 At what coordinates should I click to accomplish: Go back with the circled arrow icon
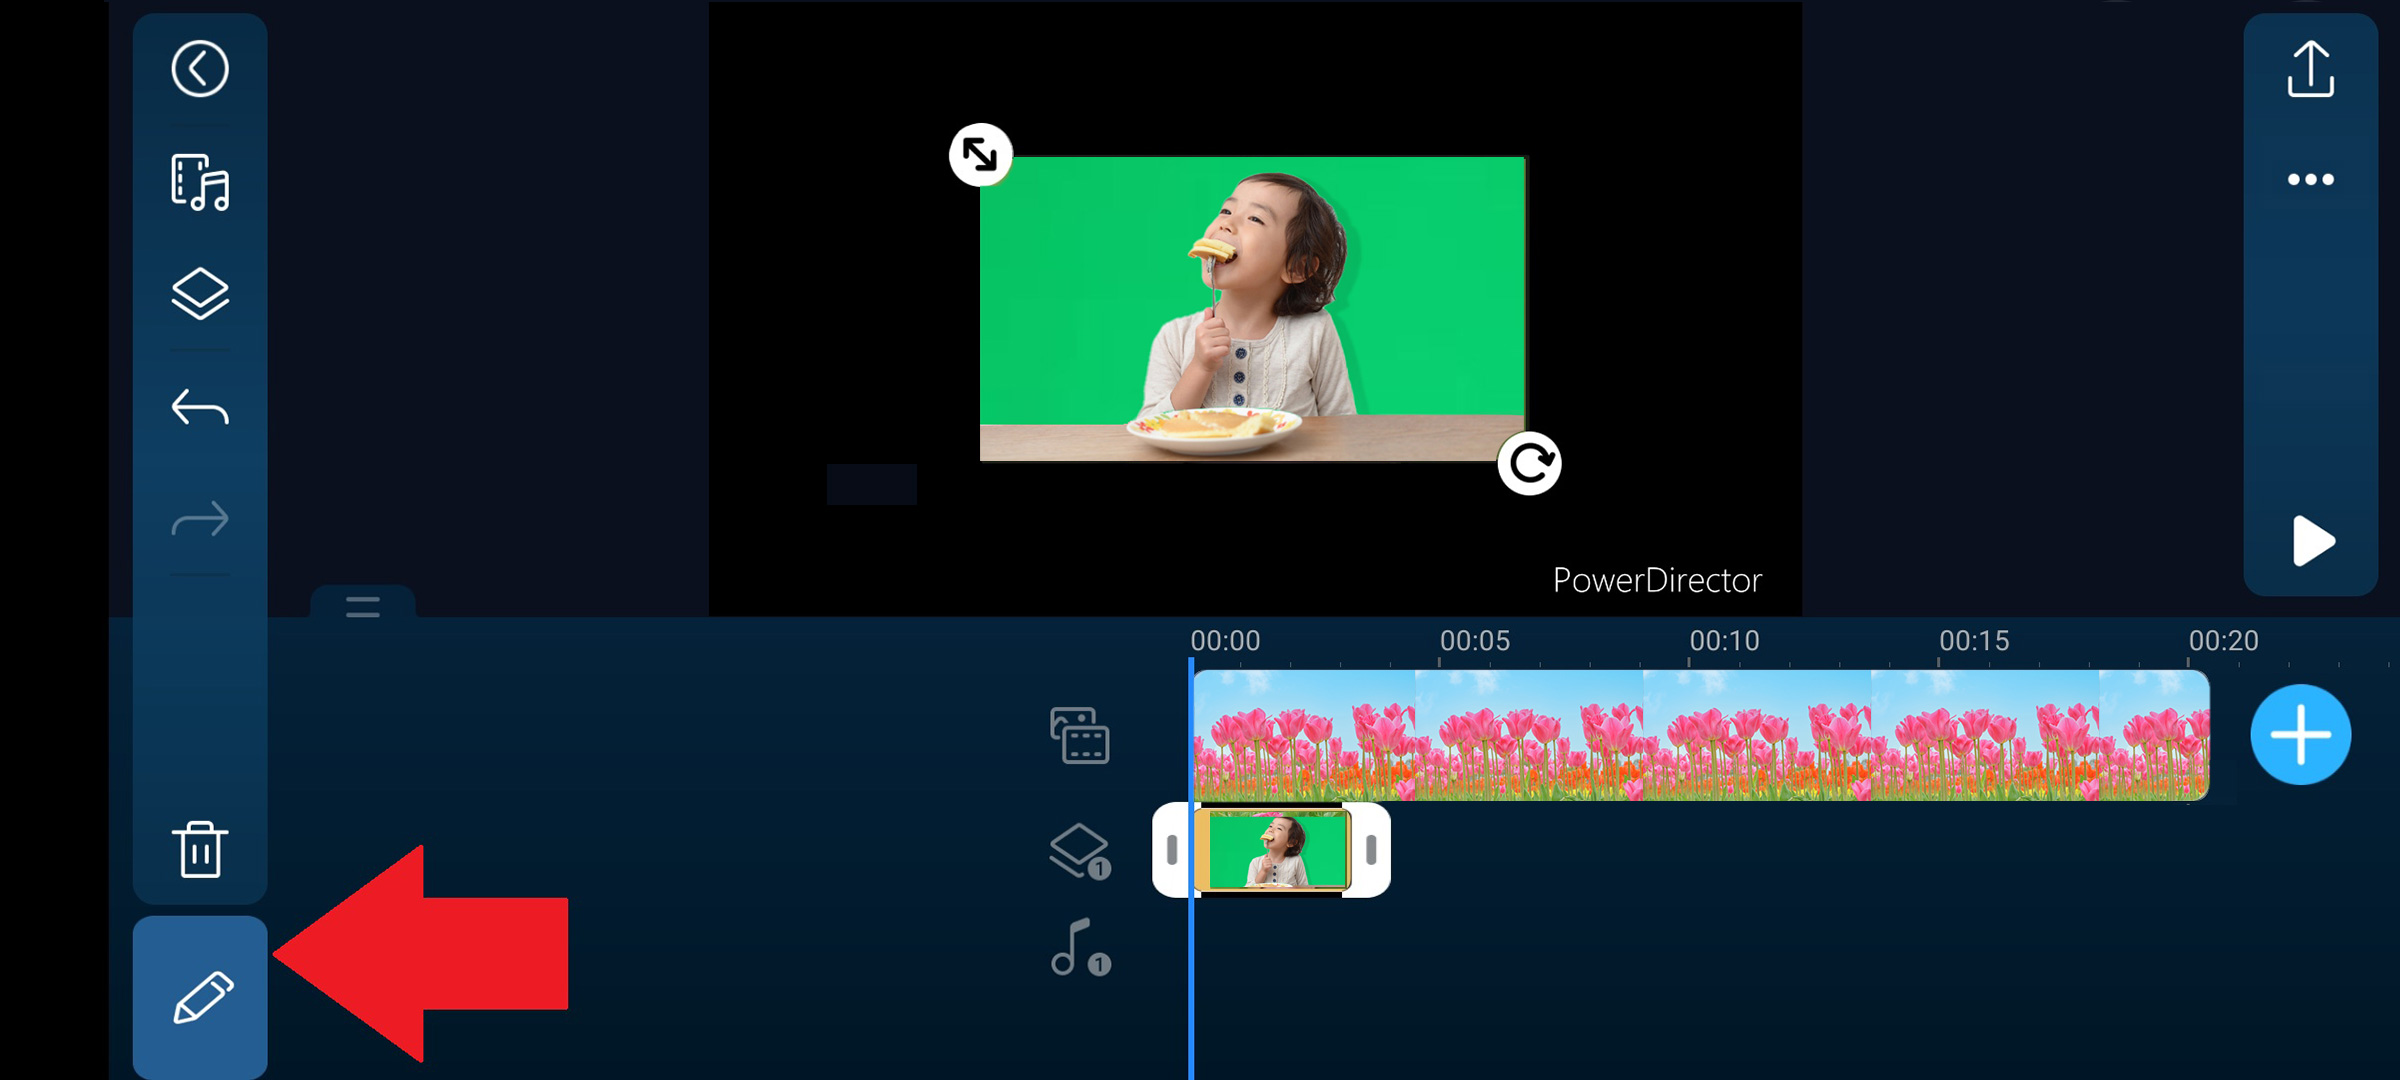point(200,69)
